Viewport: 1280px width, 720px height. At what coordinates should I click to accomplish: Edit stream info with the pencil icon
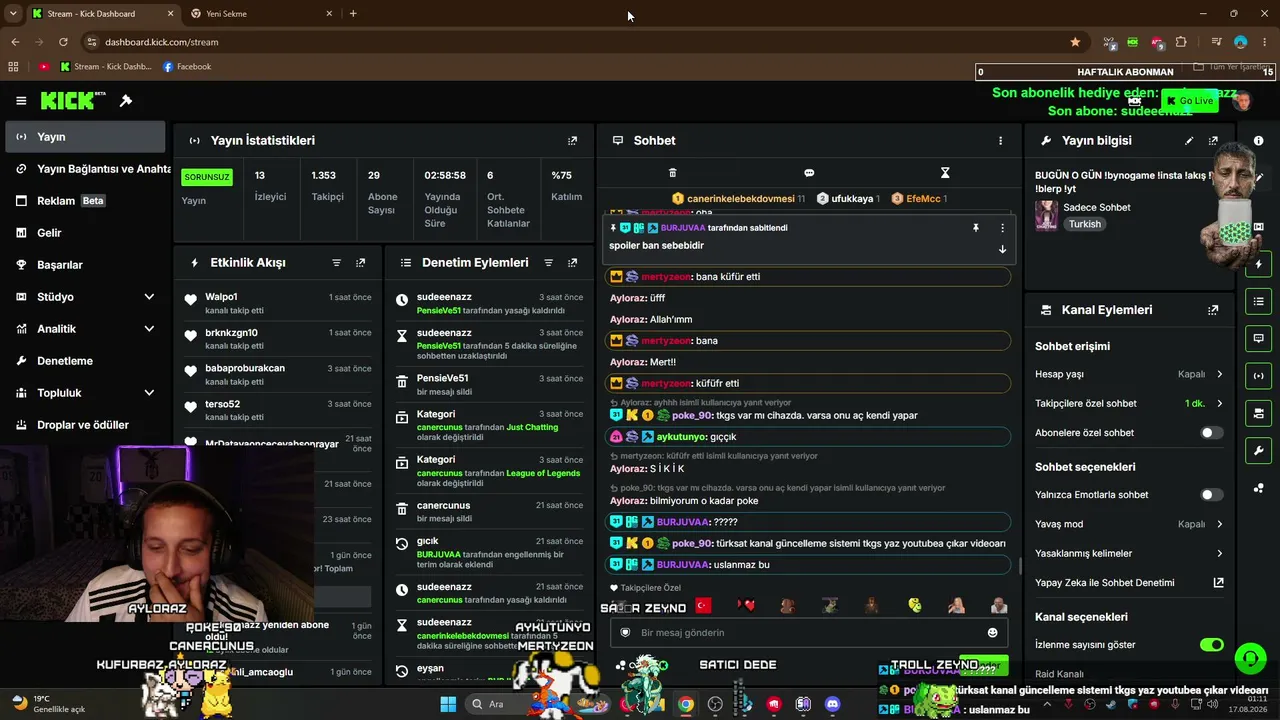click(1189, 141)
